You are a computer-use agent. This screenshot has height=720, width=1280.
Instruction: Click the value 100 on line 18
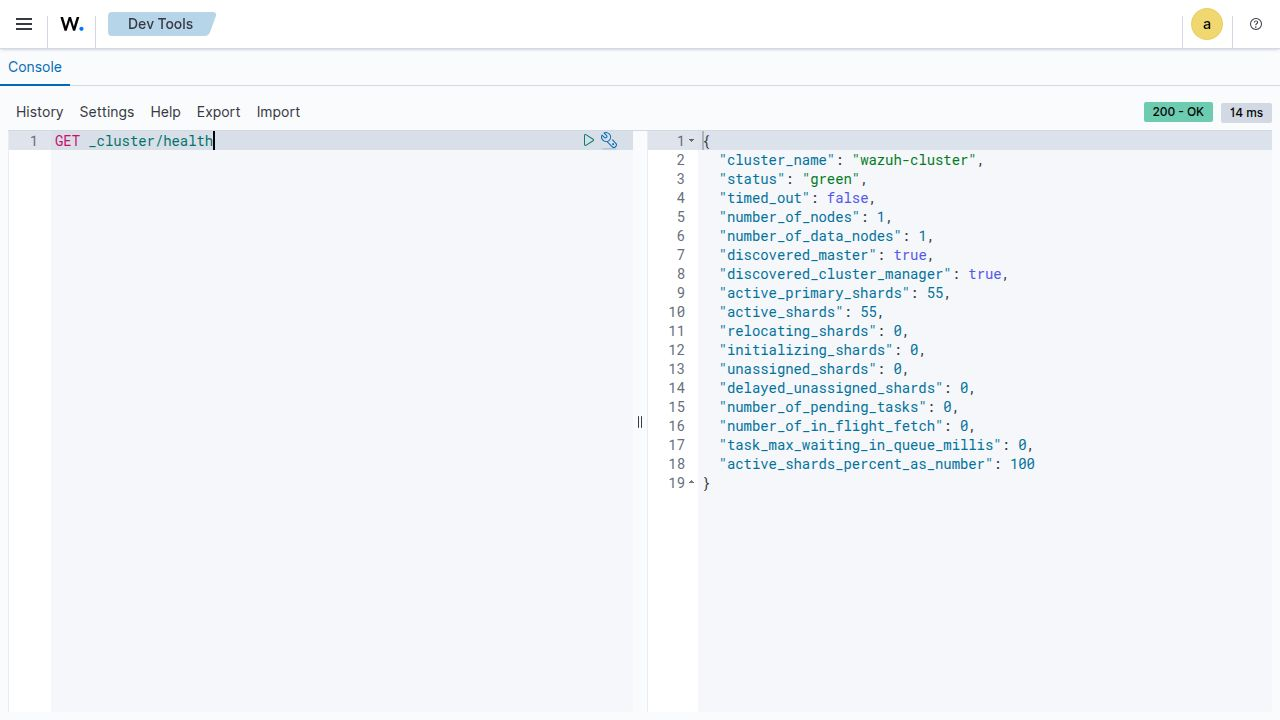(1023, 464)
